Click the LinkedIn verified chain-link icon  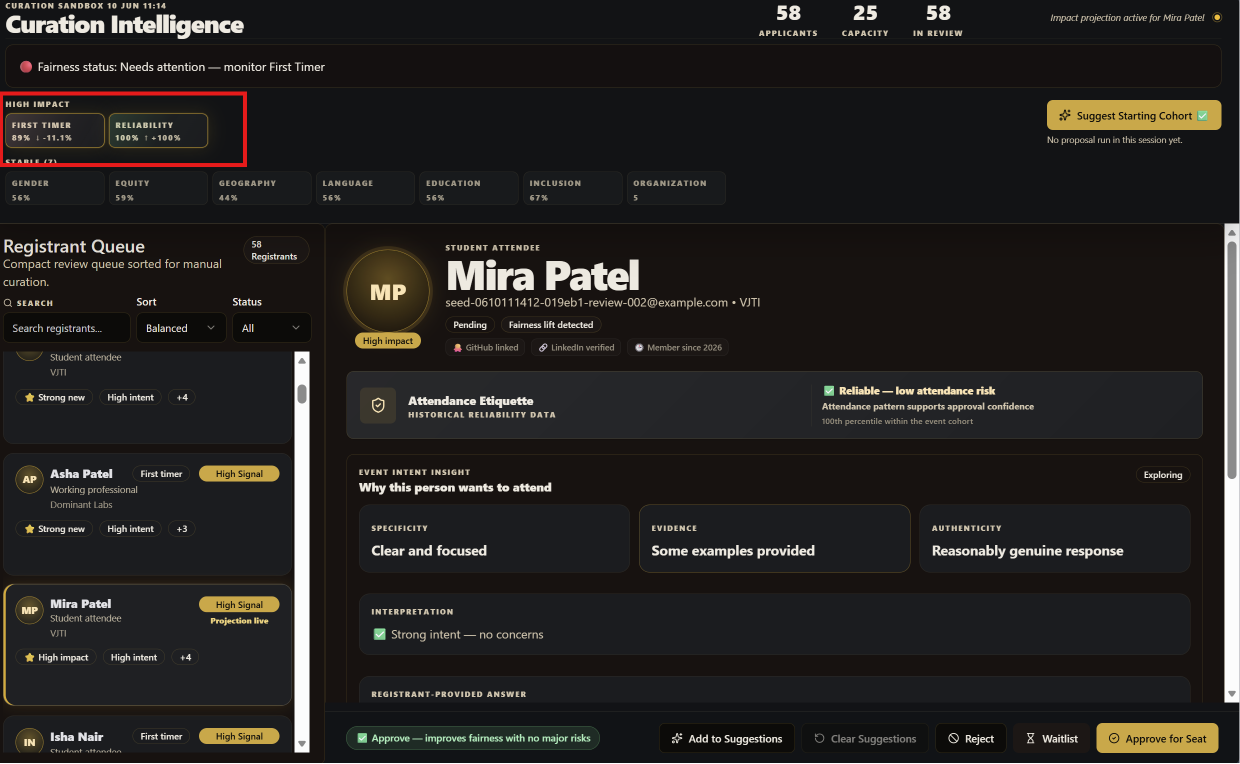pyautogui.click(x=543, y=348)
